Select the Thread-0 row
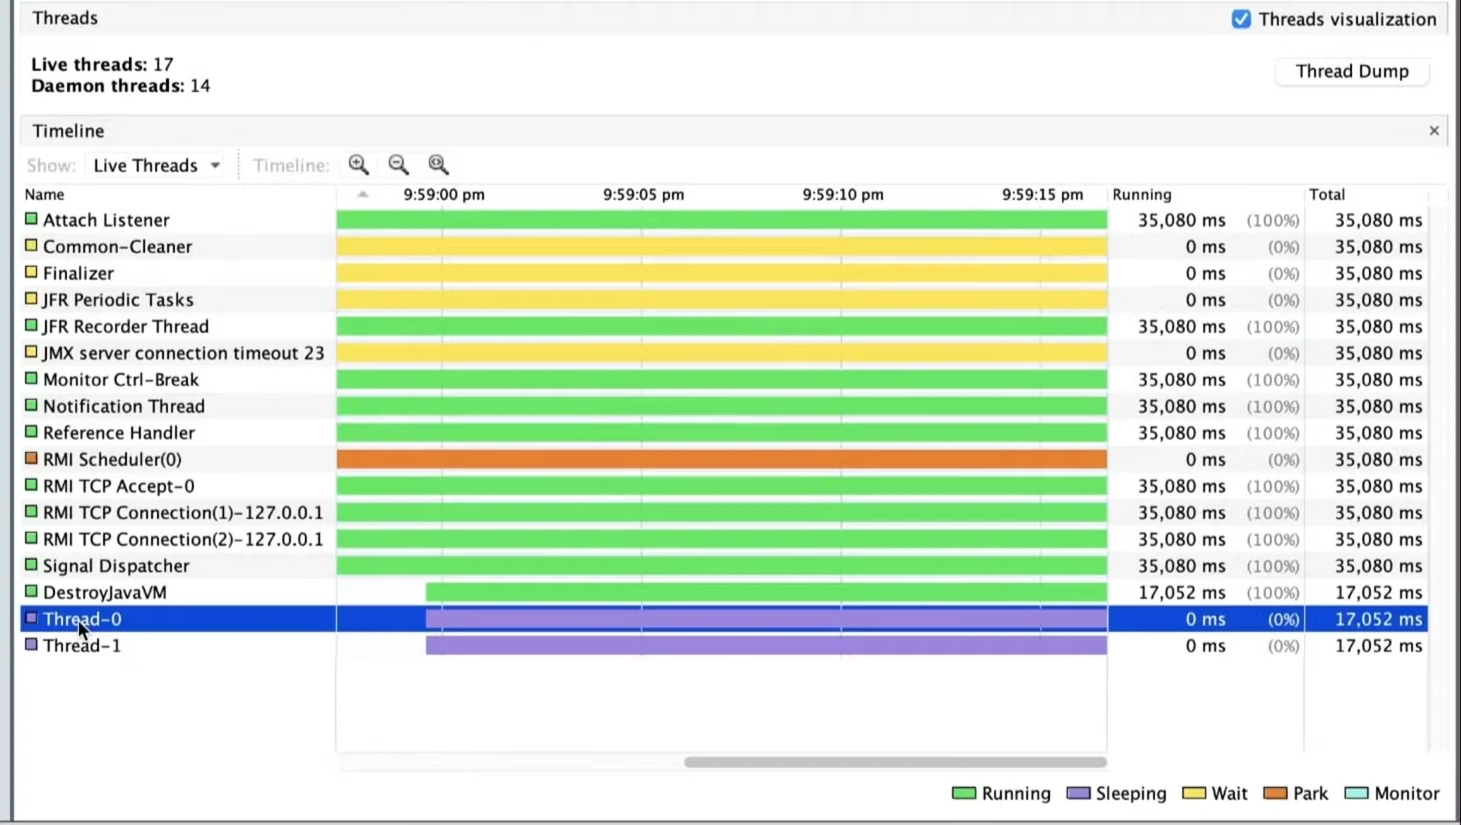This screenshot has width=1461, height=825. coord(724,619)
